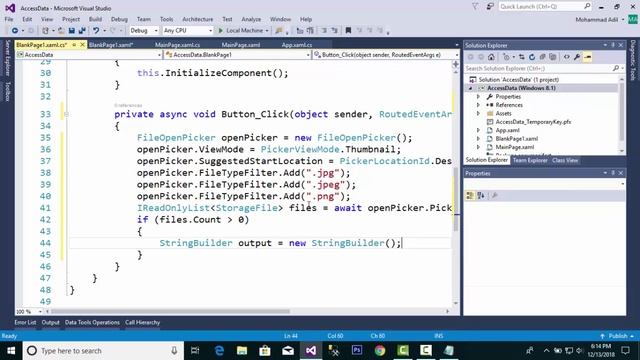640x360 pixels.
Task: Open the Analyze menu
Action: pos(251,19)
